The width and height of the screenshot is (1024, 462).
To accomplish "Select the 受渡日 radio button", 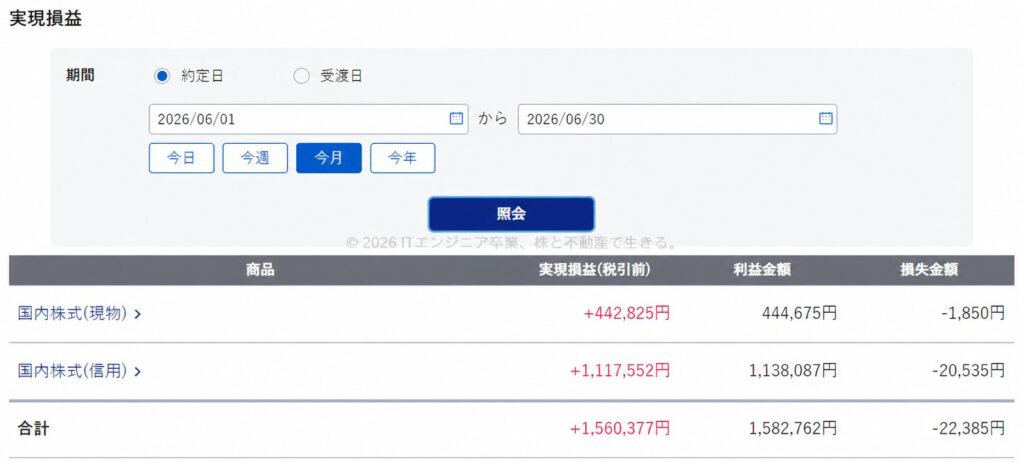I will (x=301, y=76).
